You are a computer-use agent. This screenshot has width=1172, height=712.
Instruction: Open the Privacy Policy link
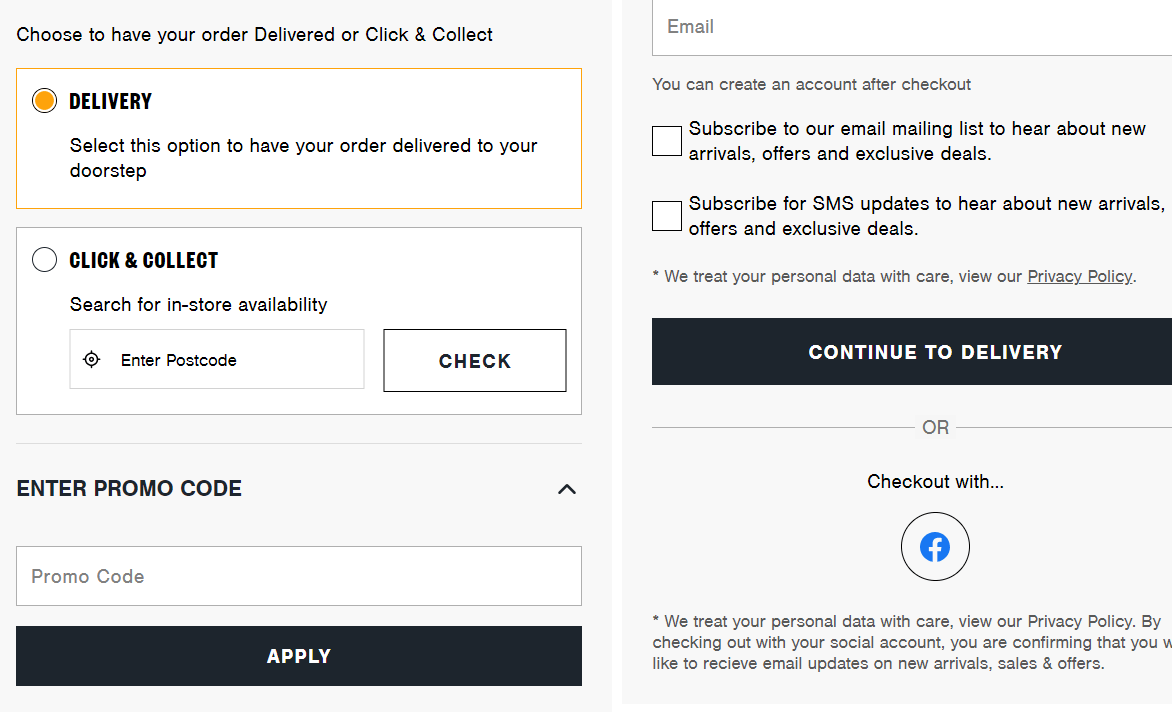tap(1079, 276)
